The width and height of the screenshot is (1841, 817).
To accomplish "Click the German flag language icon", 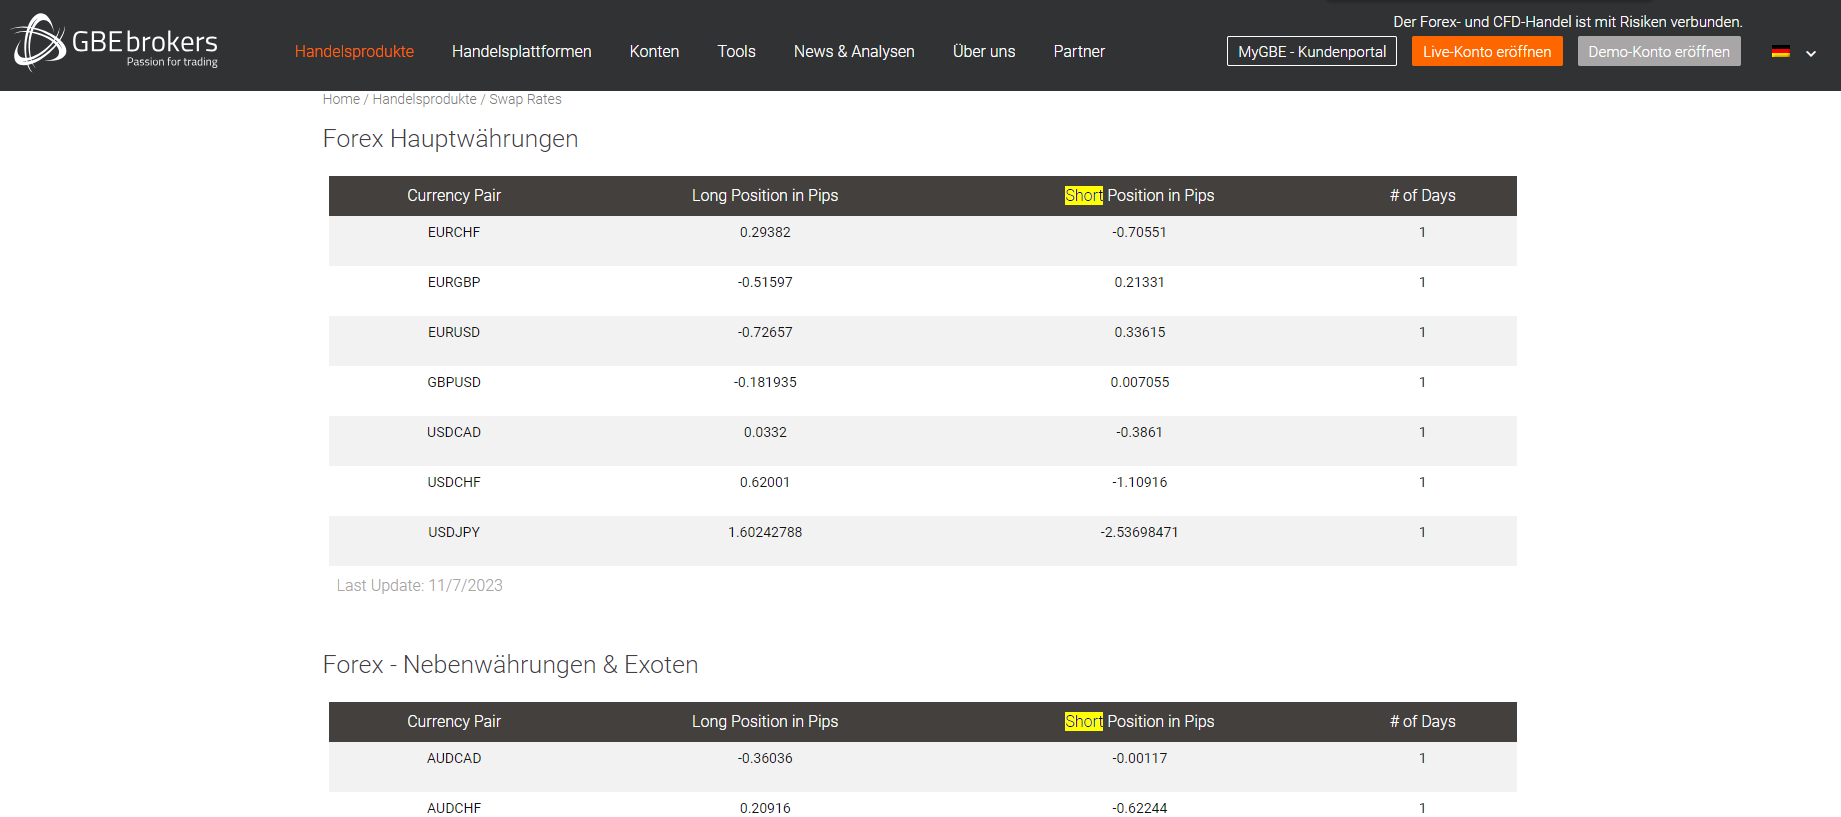I will coord(1780,52).
